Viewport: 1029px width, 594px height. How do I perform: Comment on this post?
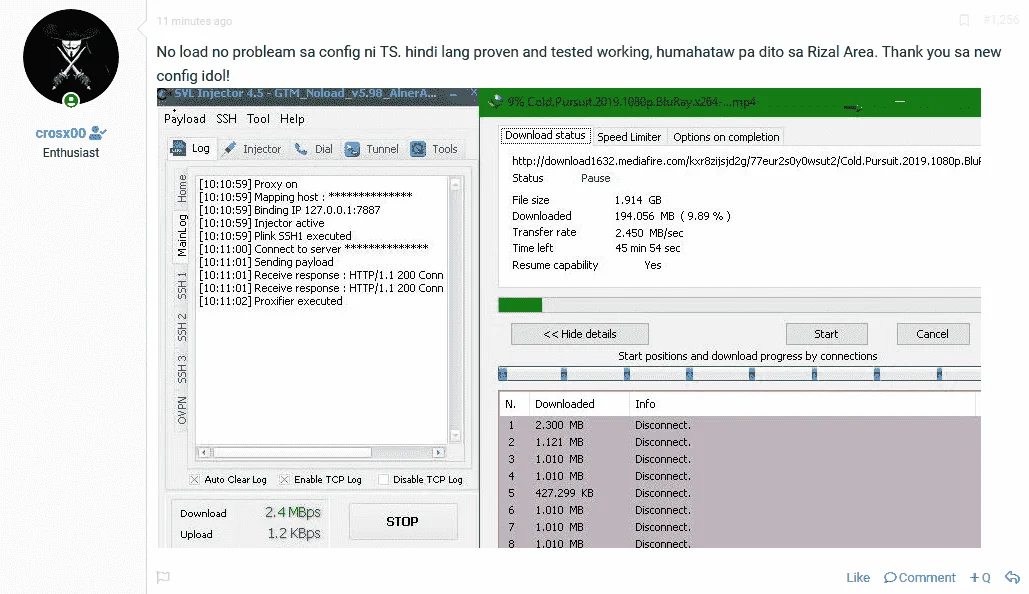pos(919,578)
